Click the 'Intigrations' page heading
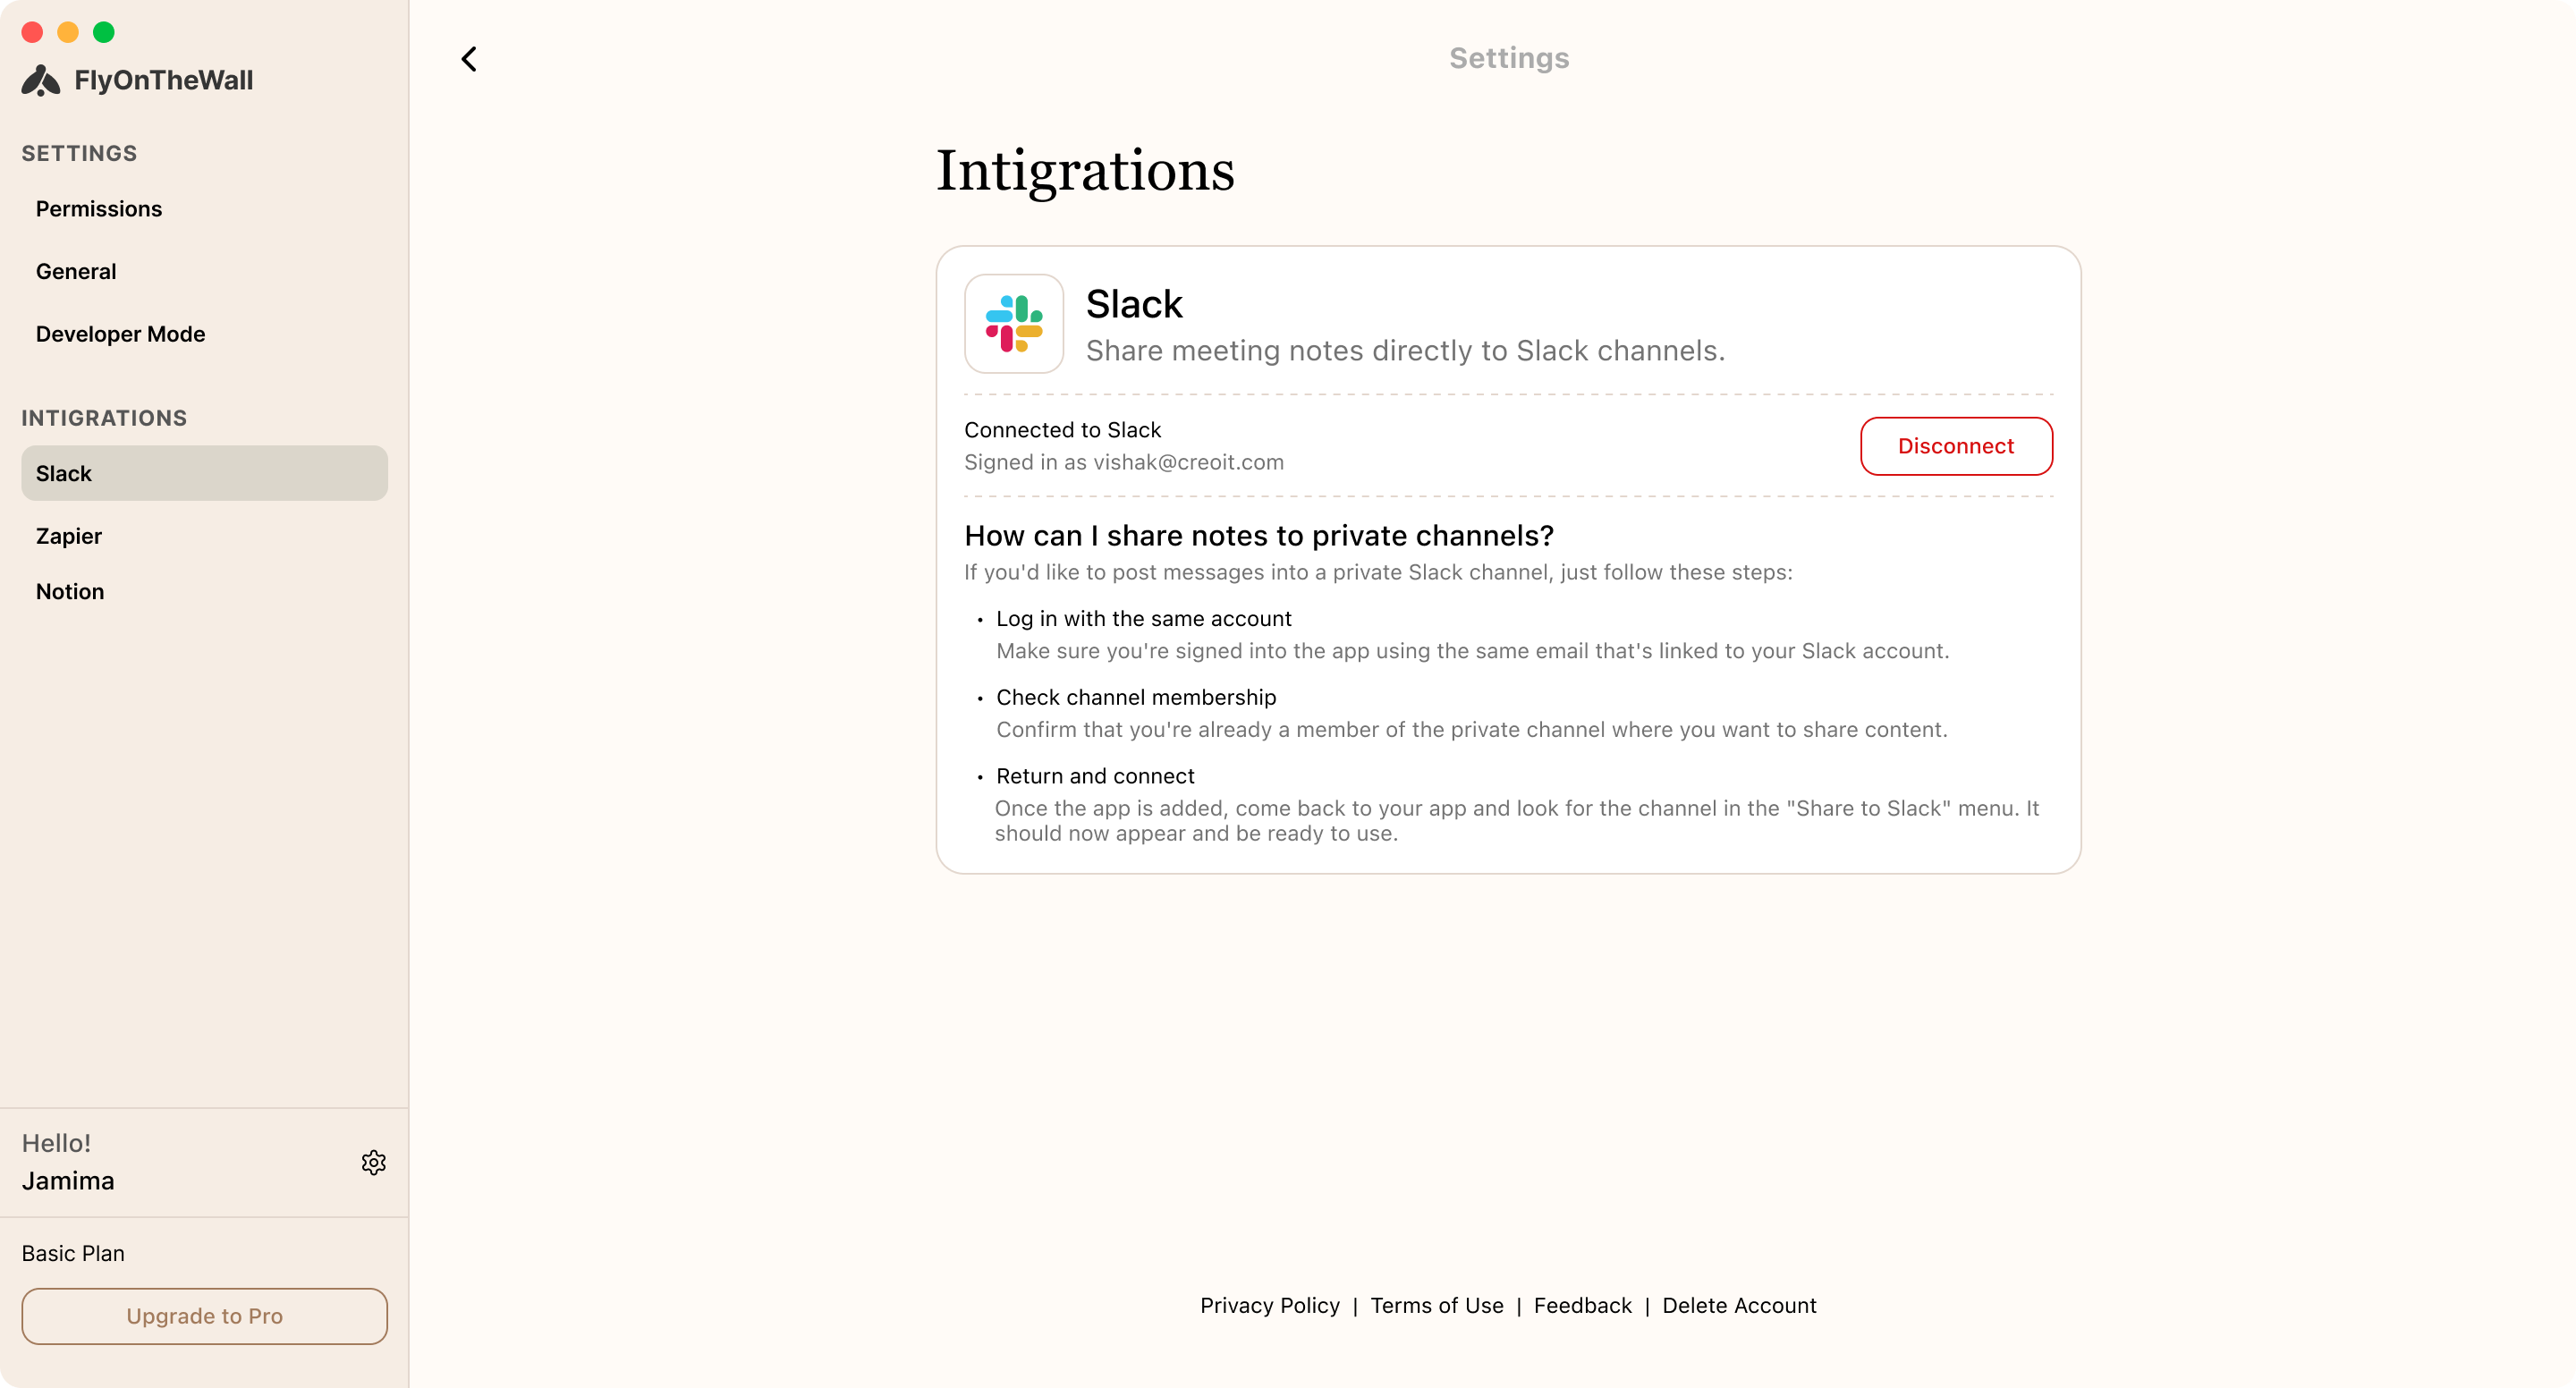This screenshot has height=1388, width=2576. click(x=1085, y=171)
